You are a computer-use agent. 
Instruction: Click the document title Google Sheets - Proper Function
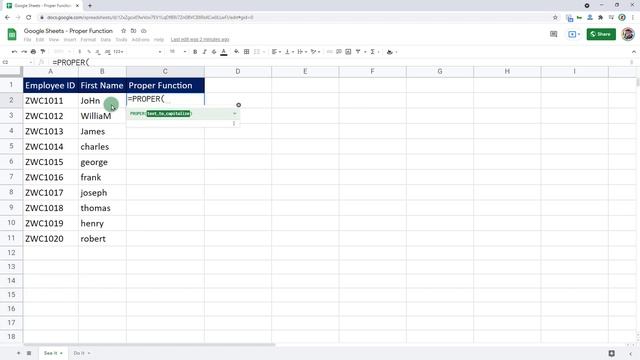tap(68, 31)
